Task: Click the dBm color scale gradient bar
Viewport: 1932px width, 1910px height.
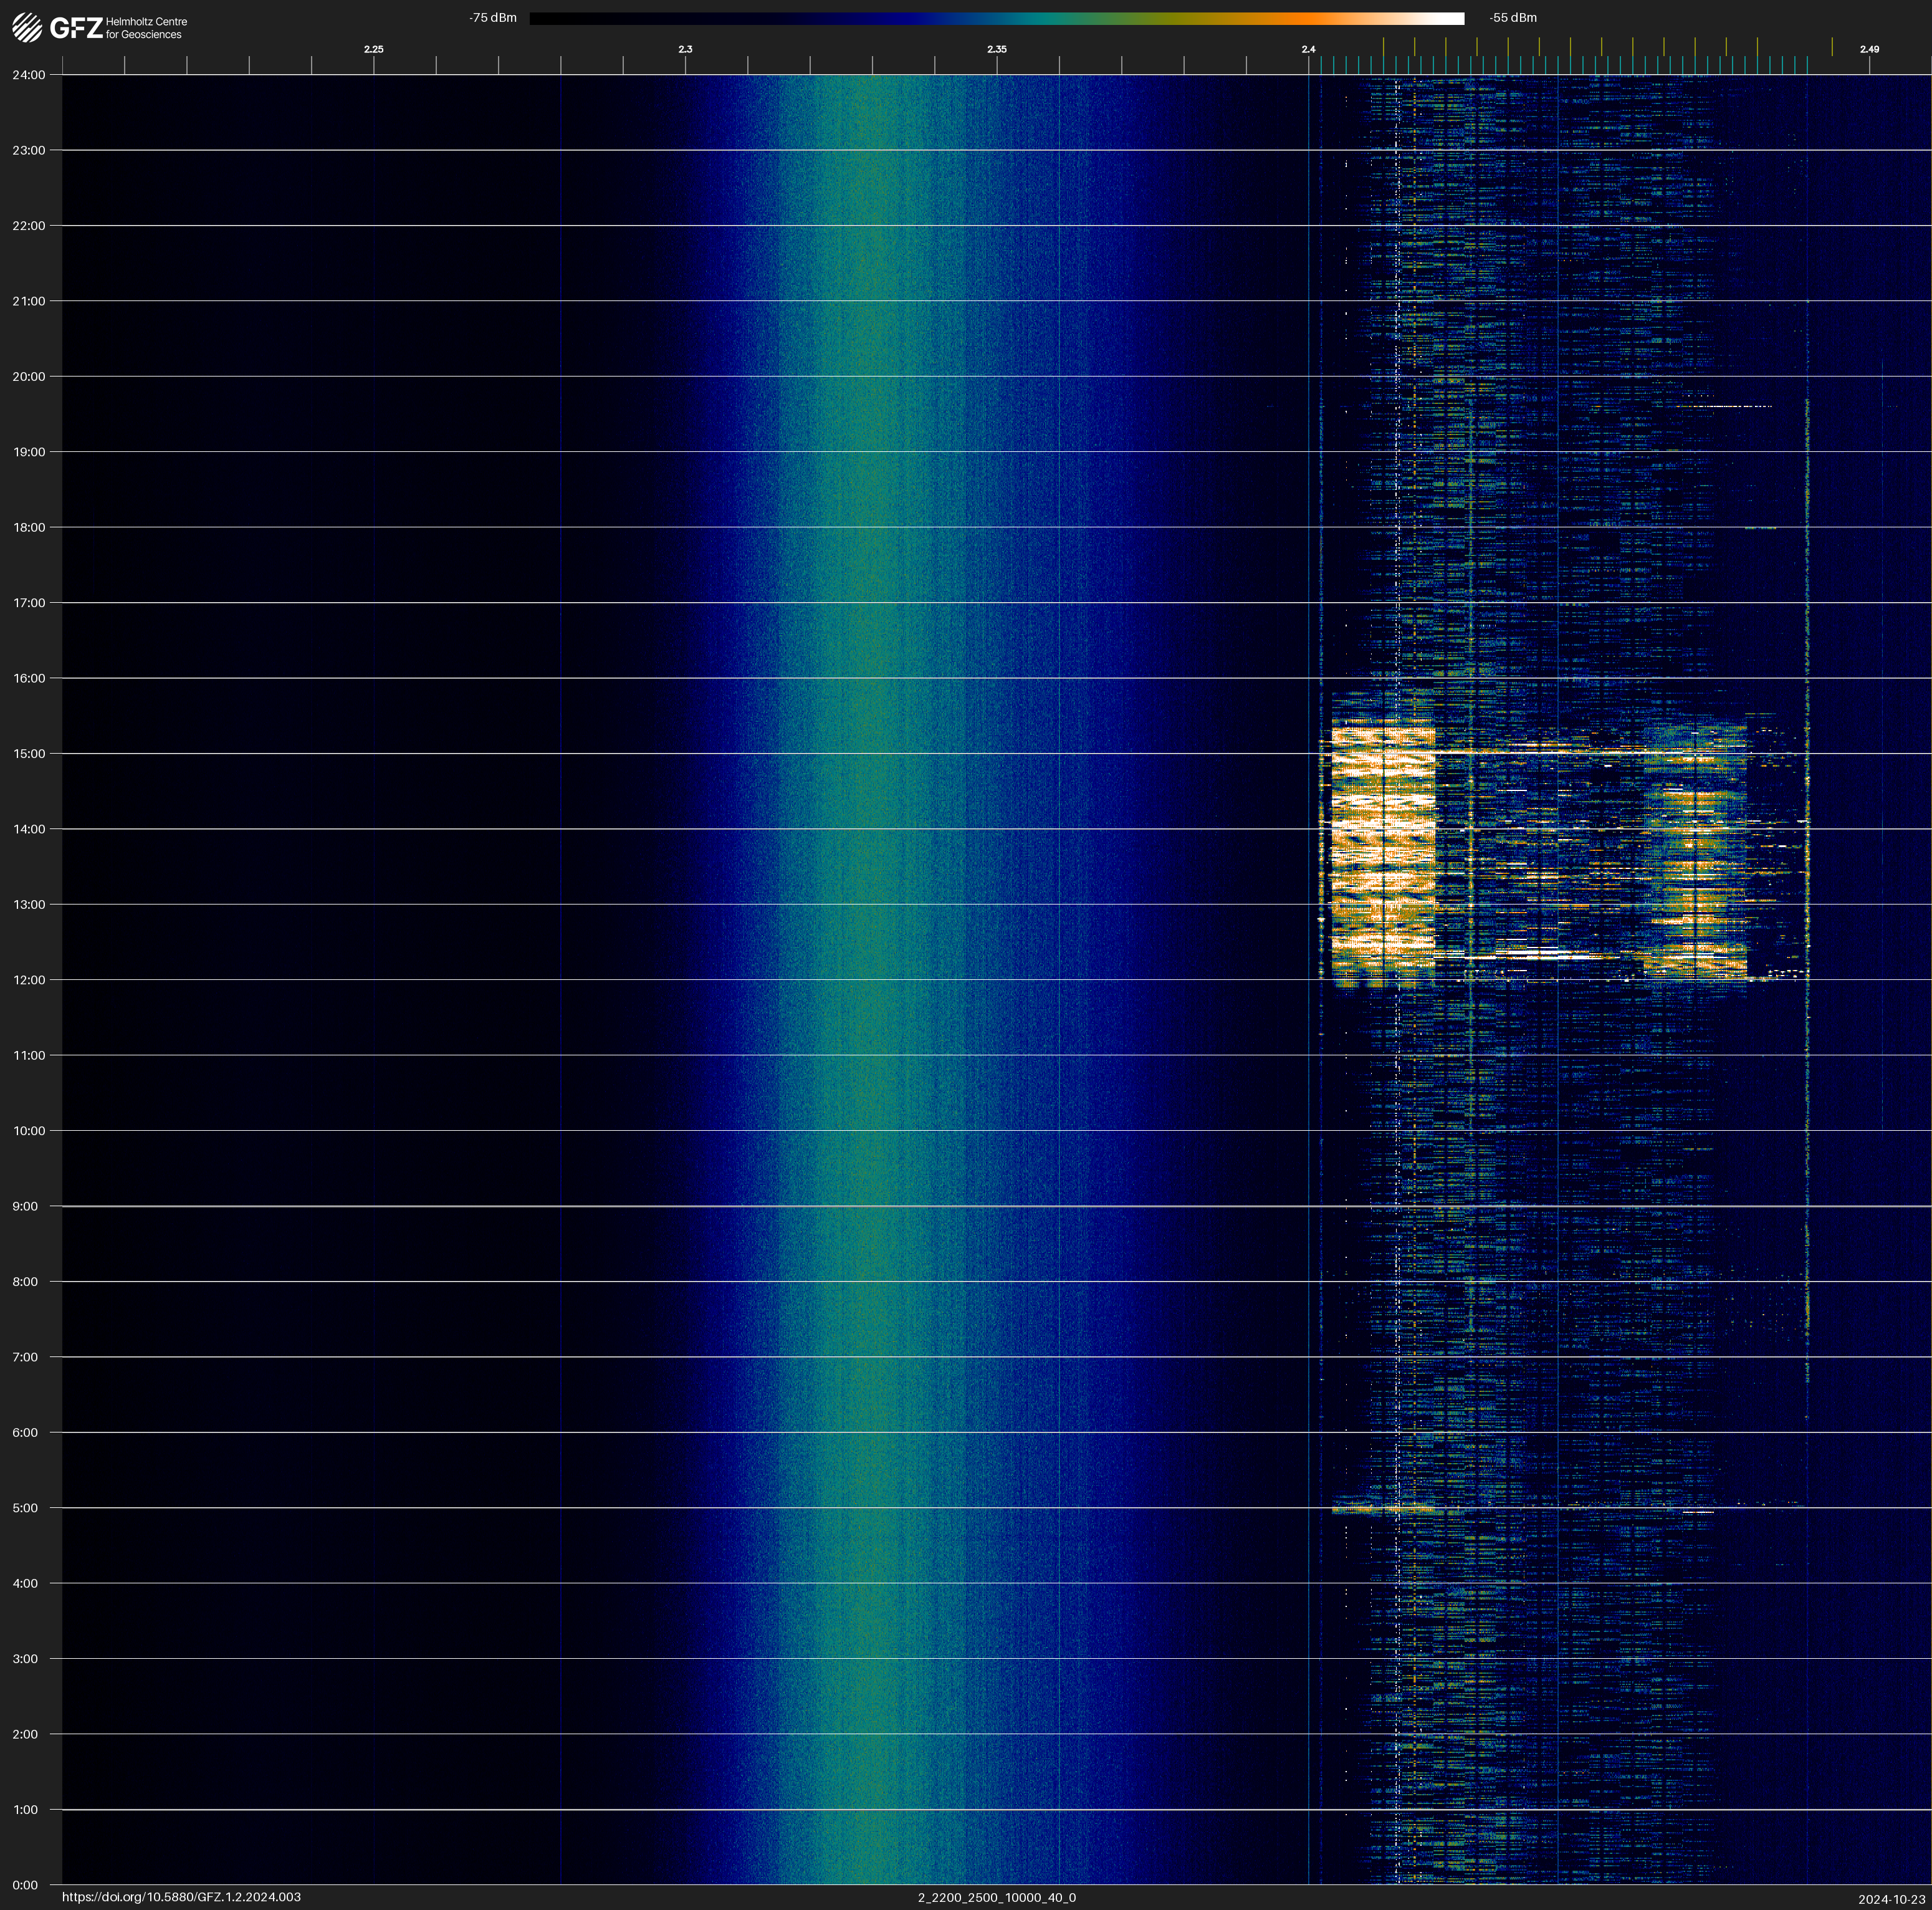Action: (996, 18)
